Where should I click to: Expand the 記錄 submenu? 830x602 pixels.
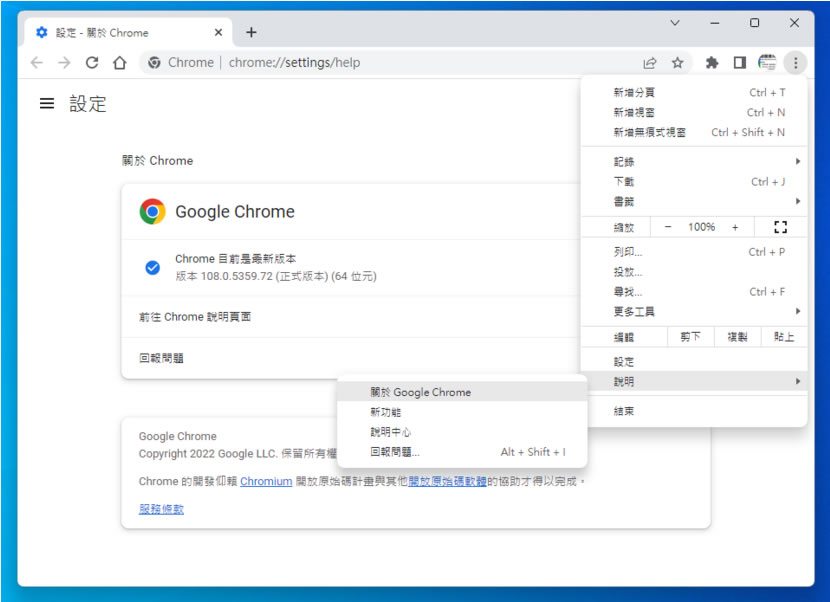(x=694, y=161)
